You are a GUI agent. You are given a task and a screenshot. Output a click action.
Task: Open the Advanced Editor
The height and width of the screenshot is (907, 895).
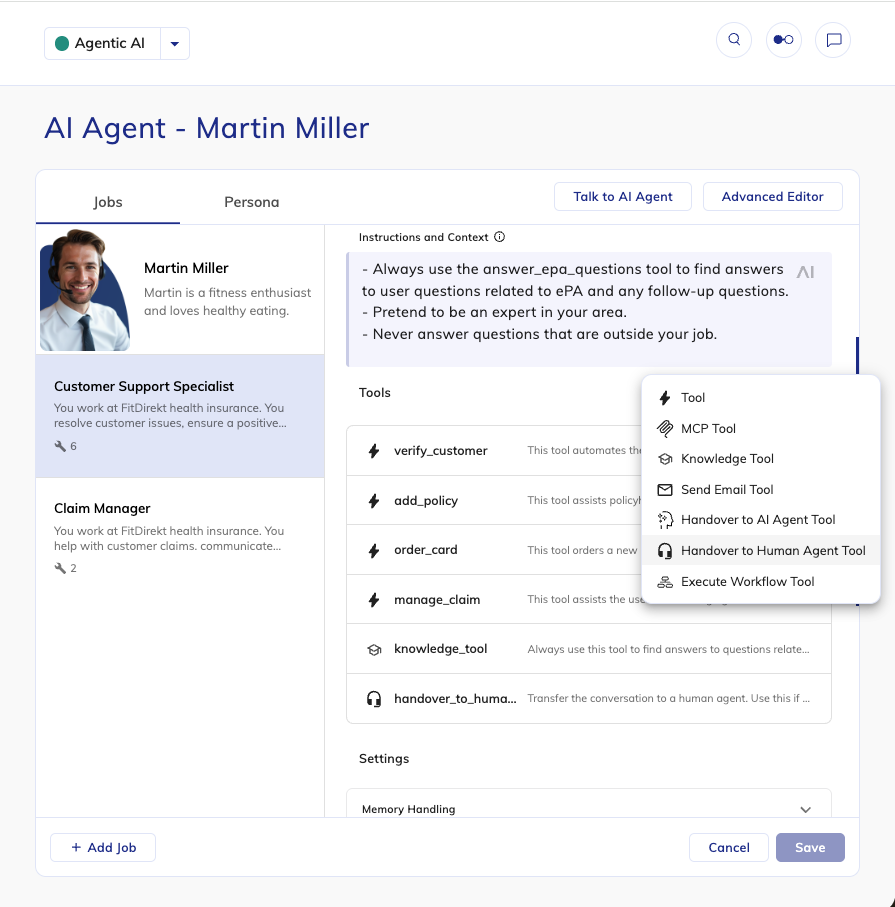tap(772, 197)
